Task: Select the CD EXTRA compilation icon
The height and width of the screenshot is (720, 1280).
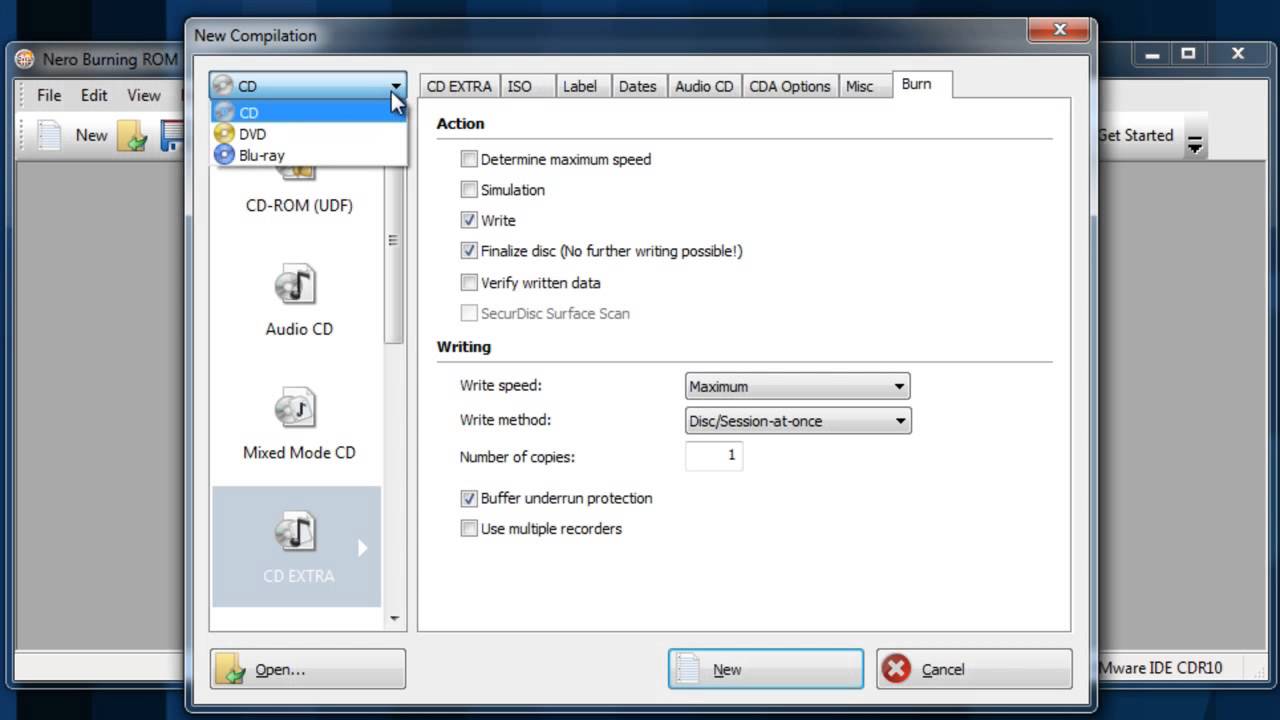Action: point(296,532)
